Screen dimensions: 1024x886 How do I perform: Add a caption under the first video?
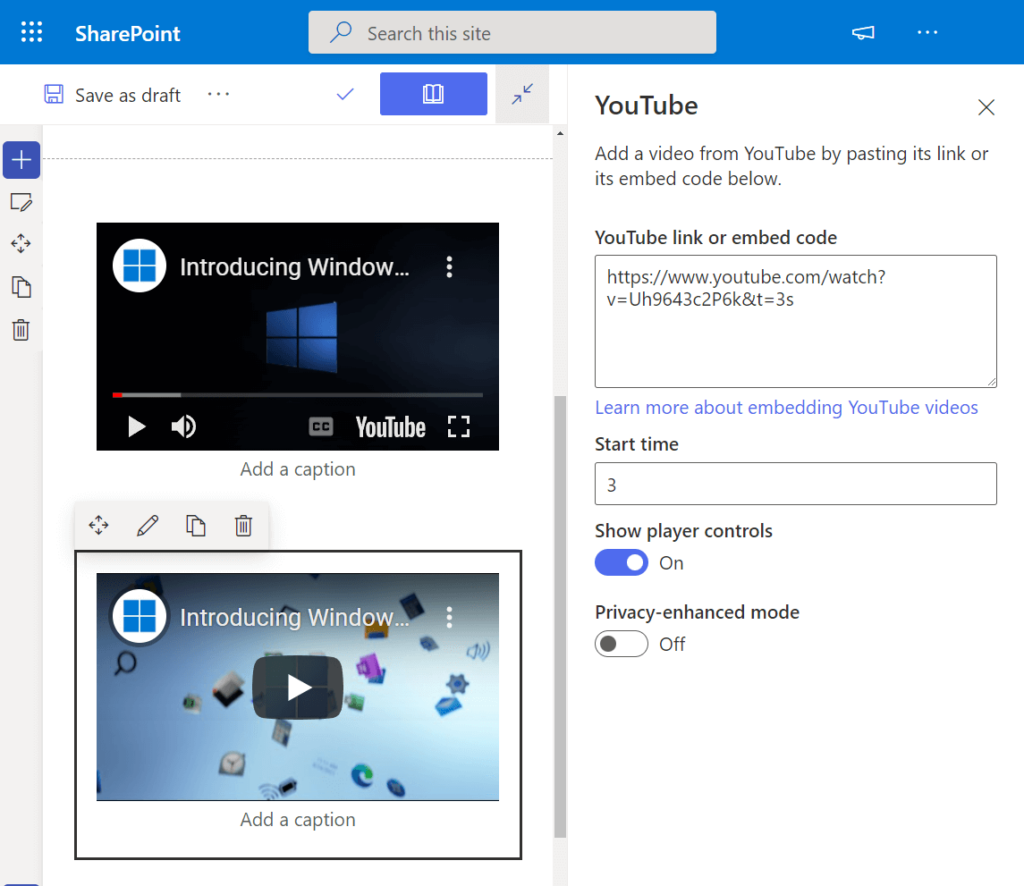[x=298, y=469]
